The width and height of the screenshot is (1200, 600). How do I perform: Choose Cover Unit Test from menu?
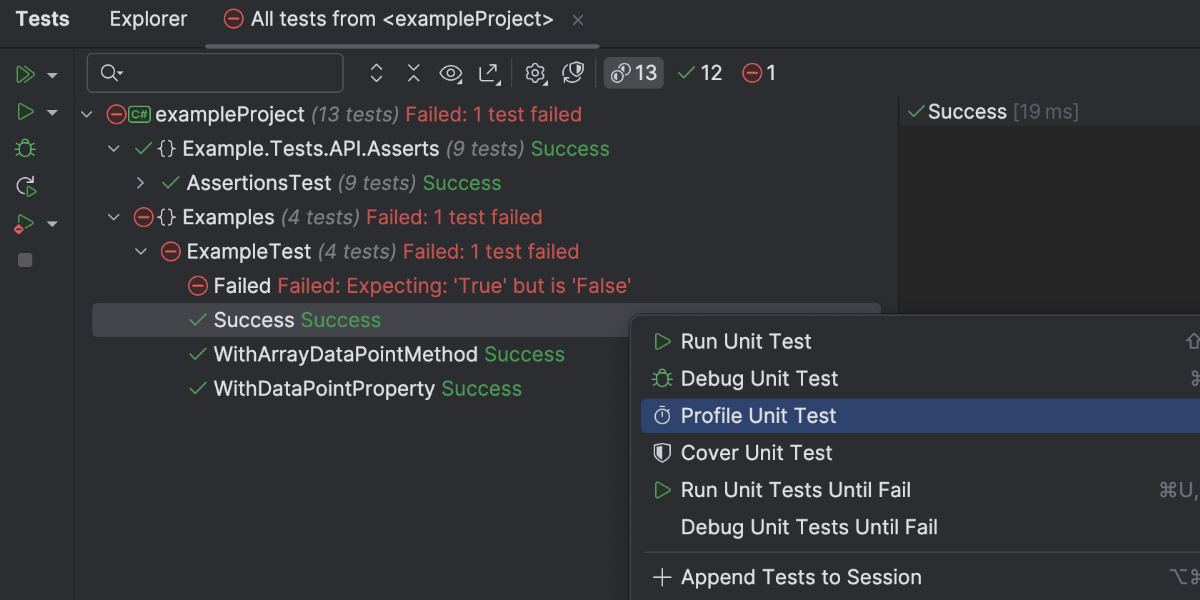point(756,453)
